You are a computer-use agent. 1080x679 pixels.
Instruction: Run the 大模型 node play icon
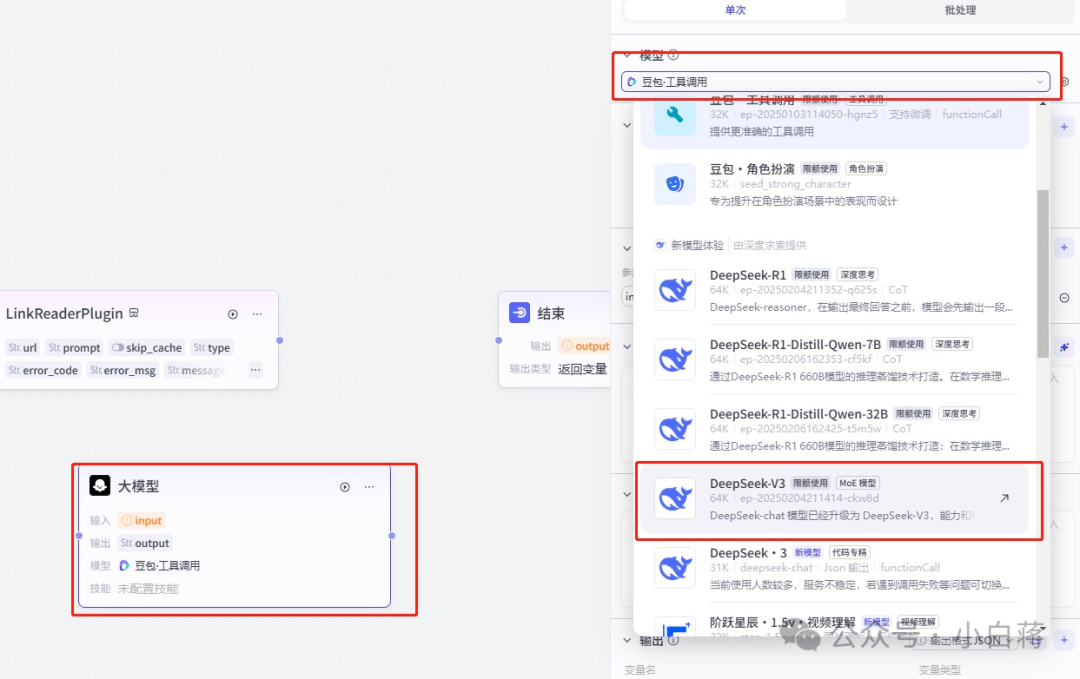click(x=345, y=487)
